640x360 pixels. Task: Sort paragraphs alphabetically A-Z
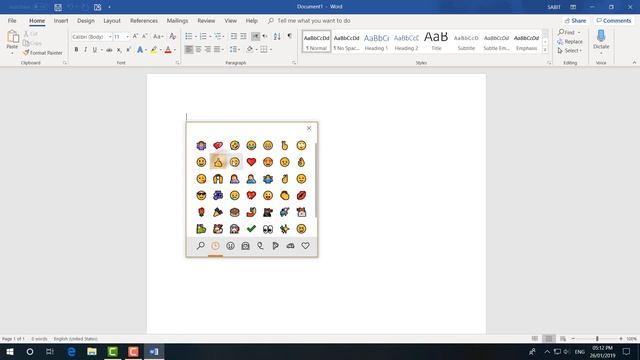pos(277,37)
